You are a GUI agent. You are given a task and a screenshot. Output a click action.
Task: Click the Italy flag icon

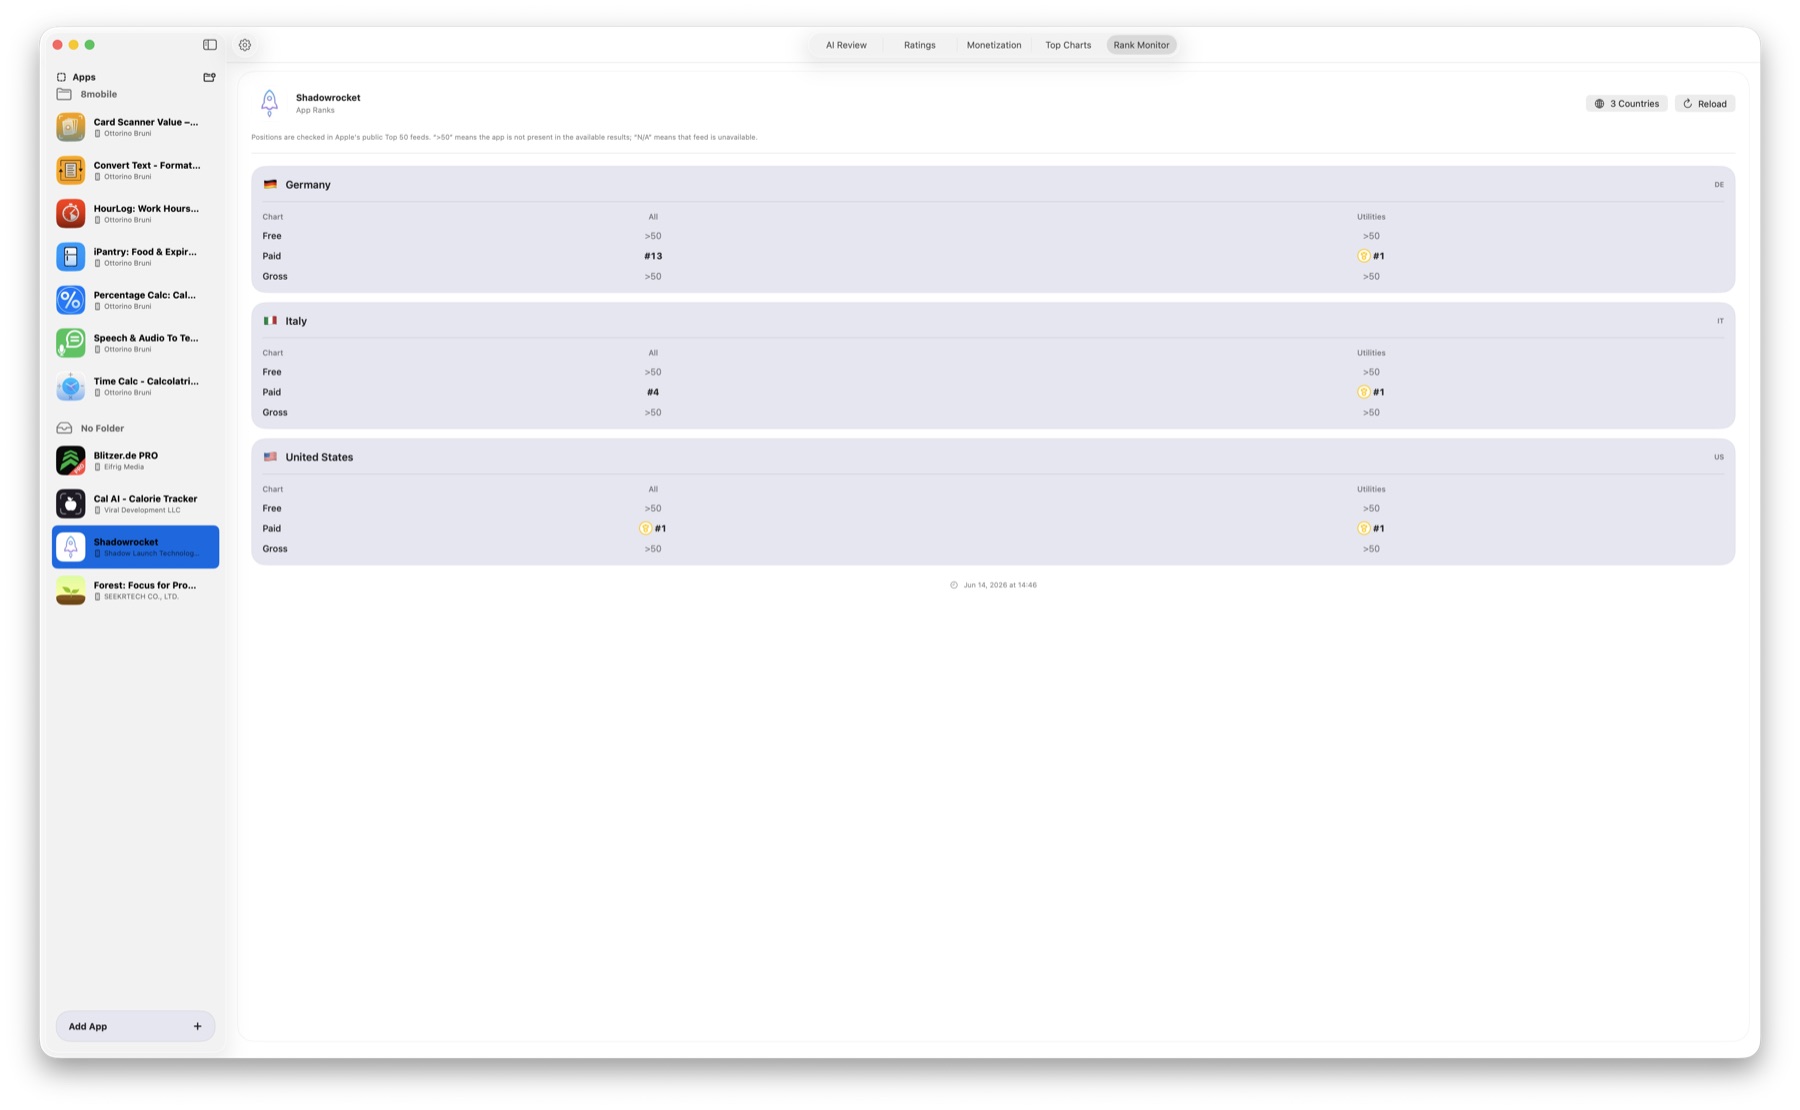click(x=270, y=321)
